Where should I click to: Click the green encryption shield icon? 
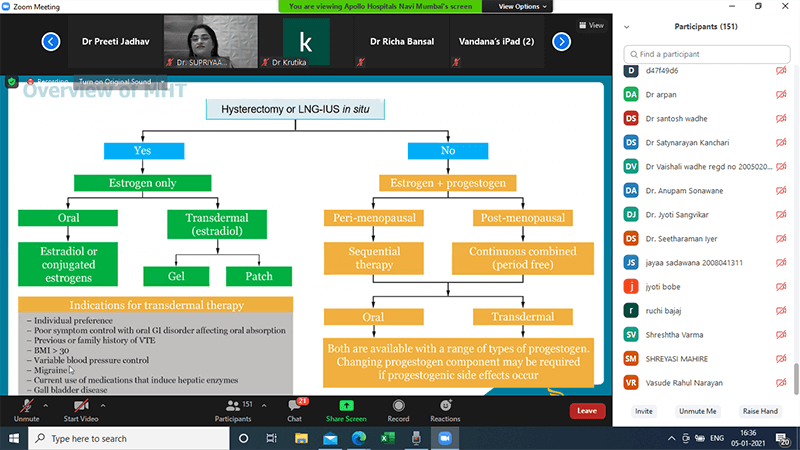[12, 81]
